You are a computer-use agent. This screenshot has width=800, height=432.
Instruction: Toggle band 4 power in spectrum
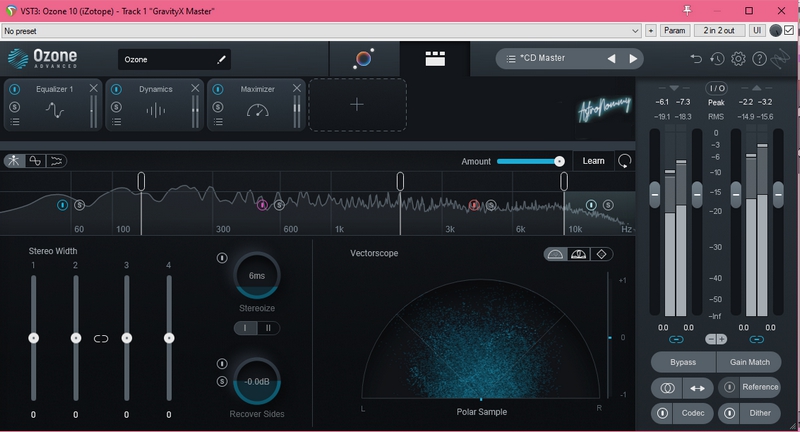tap(591, 205)
